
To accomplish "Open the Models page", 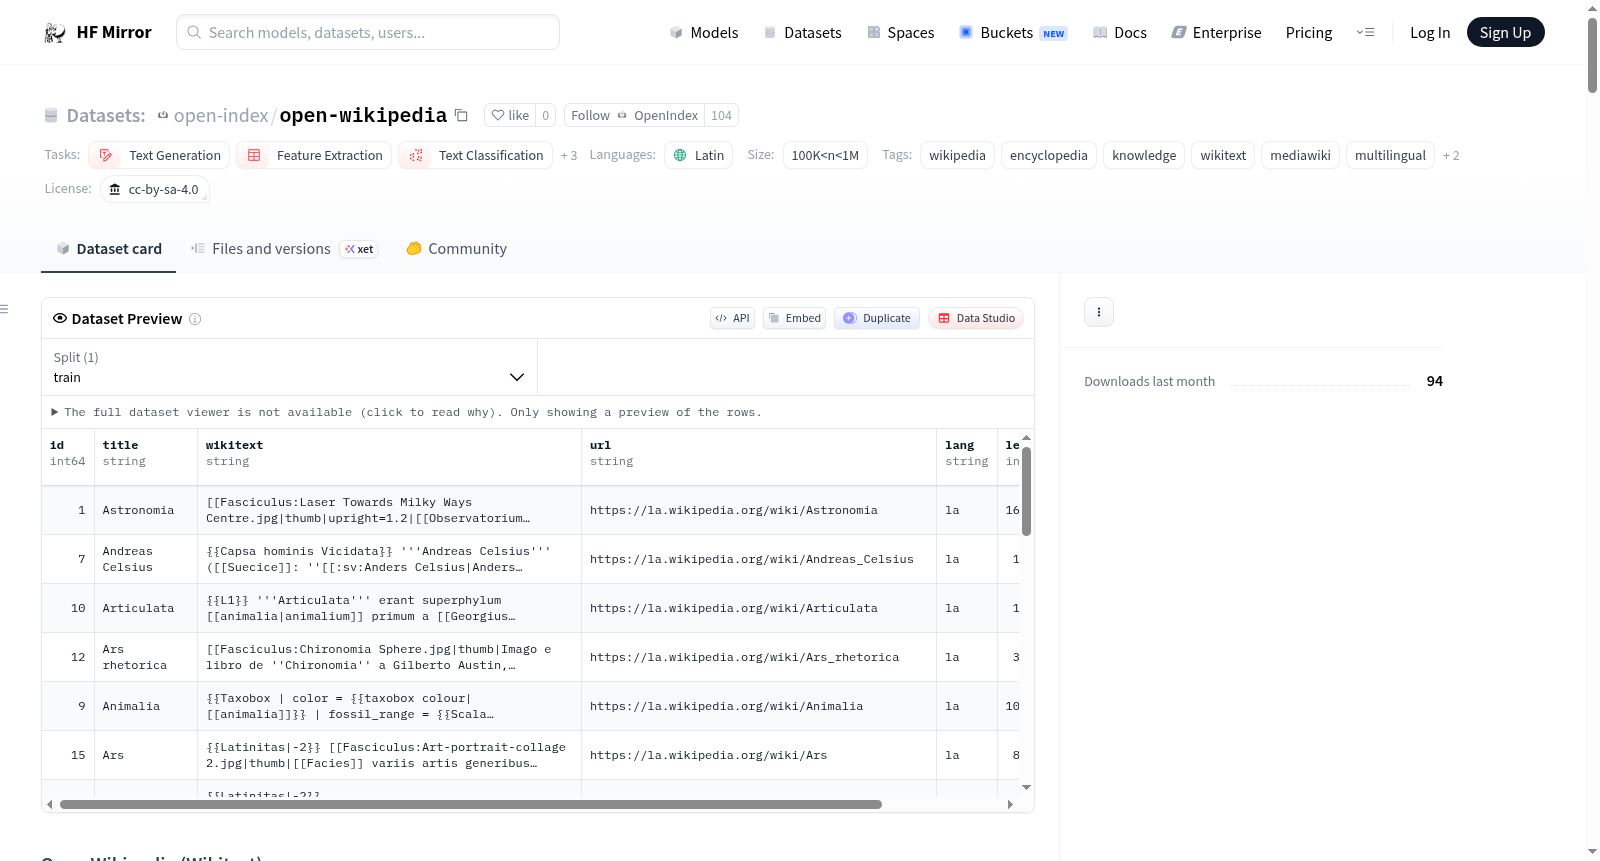I will pos(704,33).
